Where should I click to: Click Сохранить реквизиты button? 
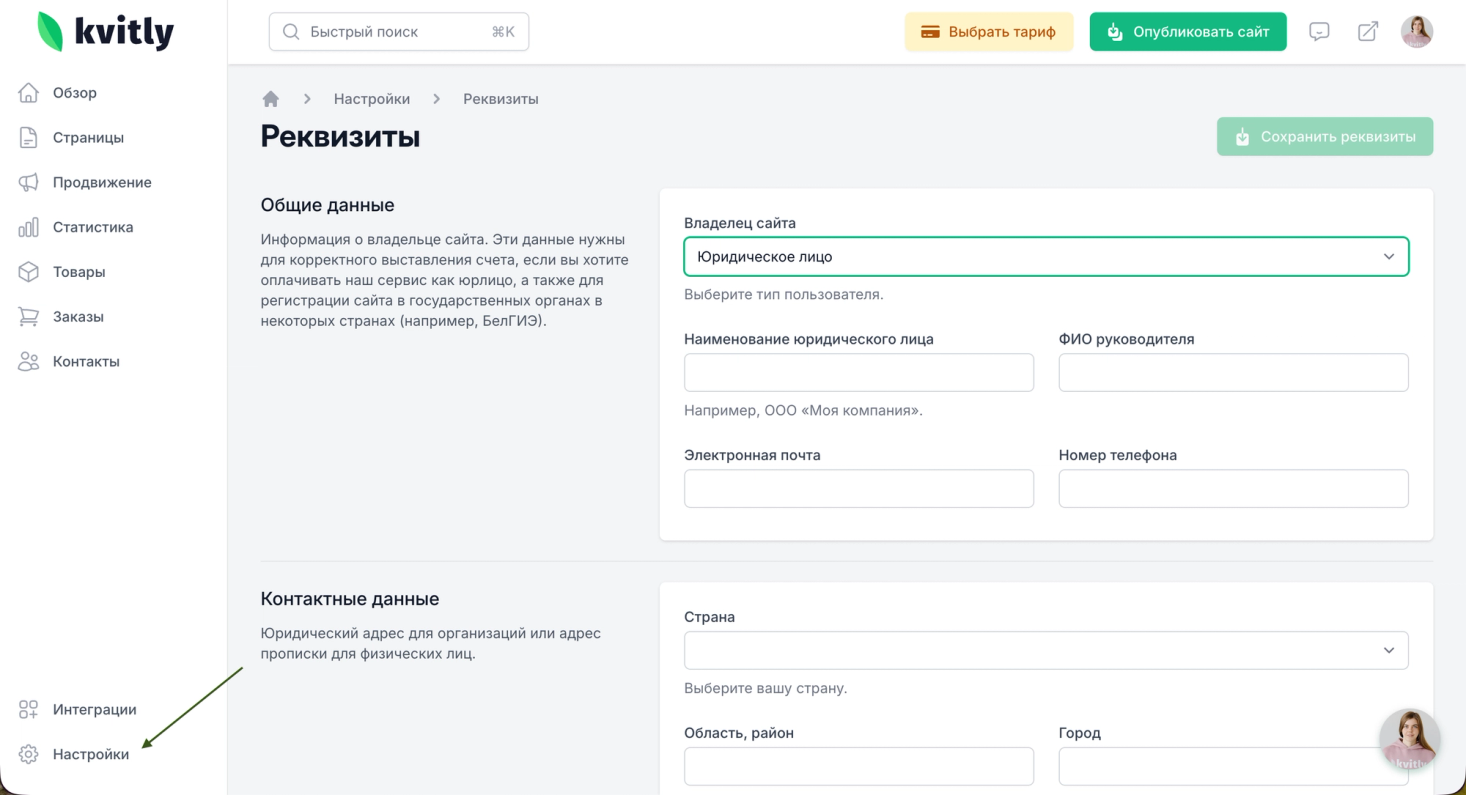pos(1325,137)
